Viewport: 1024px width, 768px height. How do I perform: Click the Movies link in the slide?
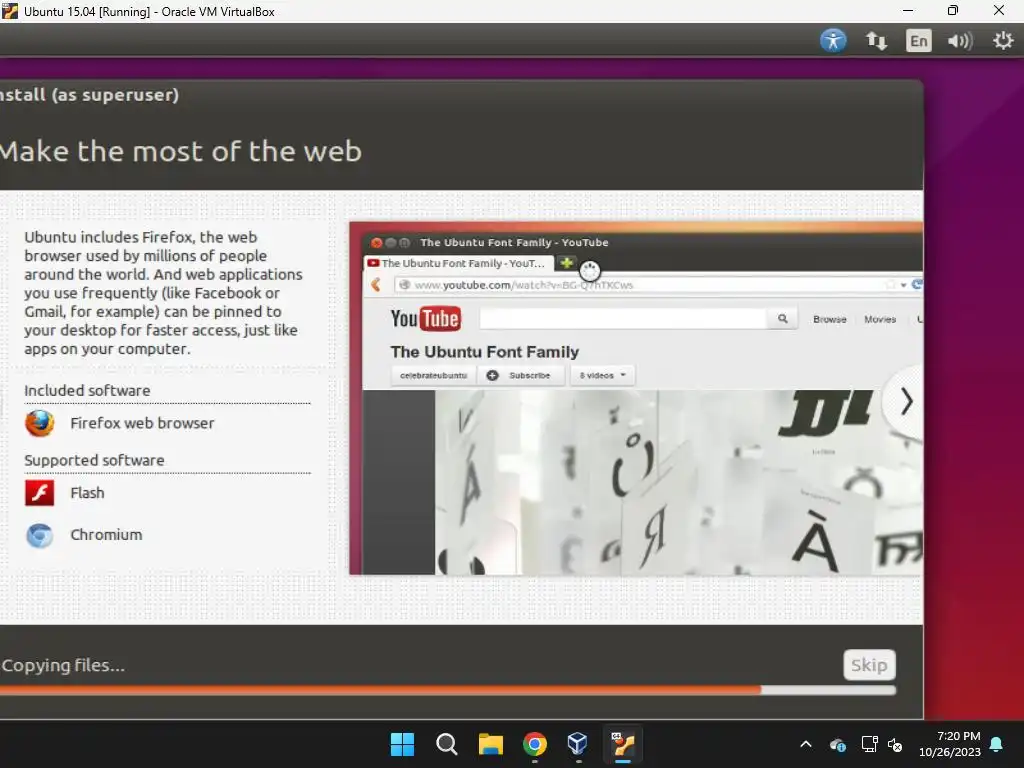click(x=880, y=319)
